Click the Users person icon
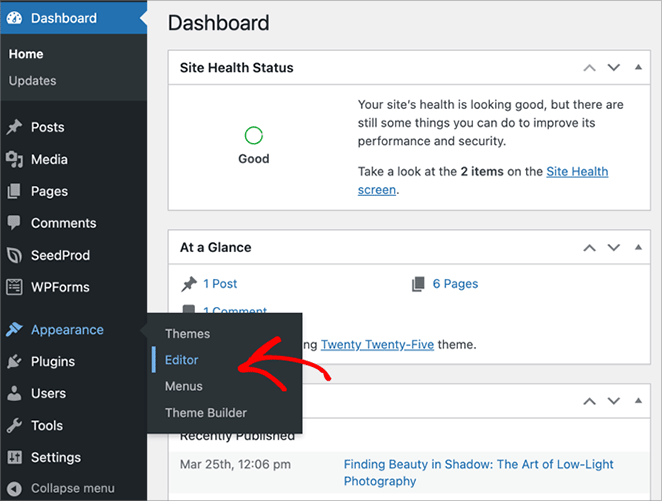This screenshot has width=662, height=501. coord(14,393)
